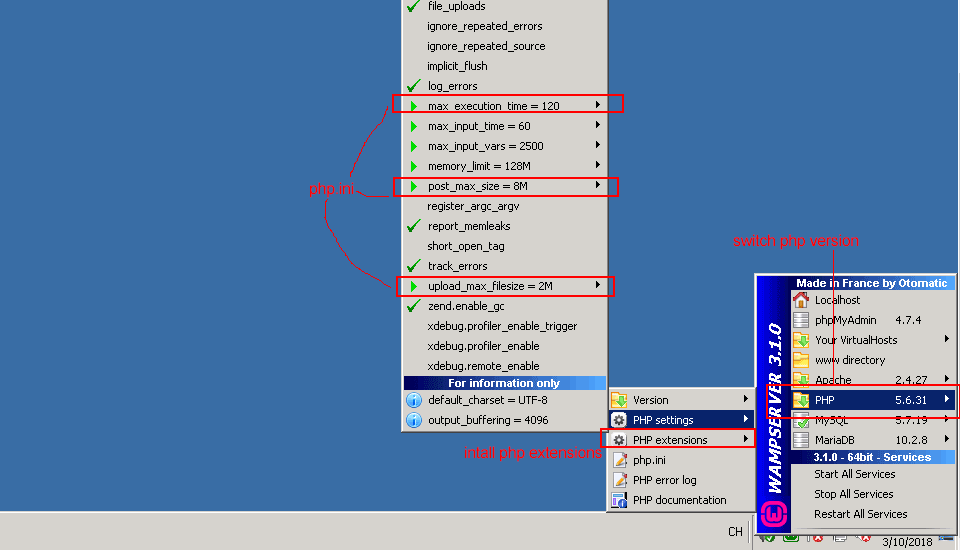Image resolution: width=960 pixels, height=550 pixels.
Task: Click the PHP documentation icon
Action: tap(619, 500)
